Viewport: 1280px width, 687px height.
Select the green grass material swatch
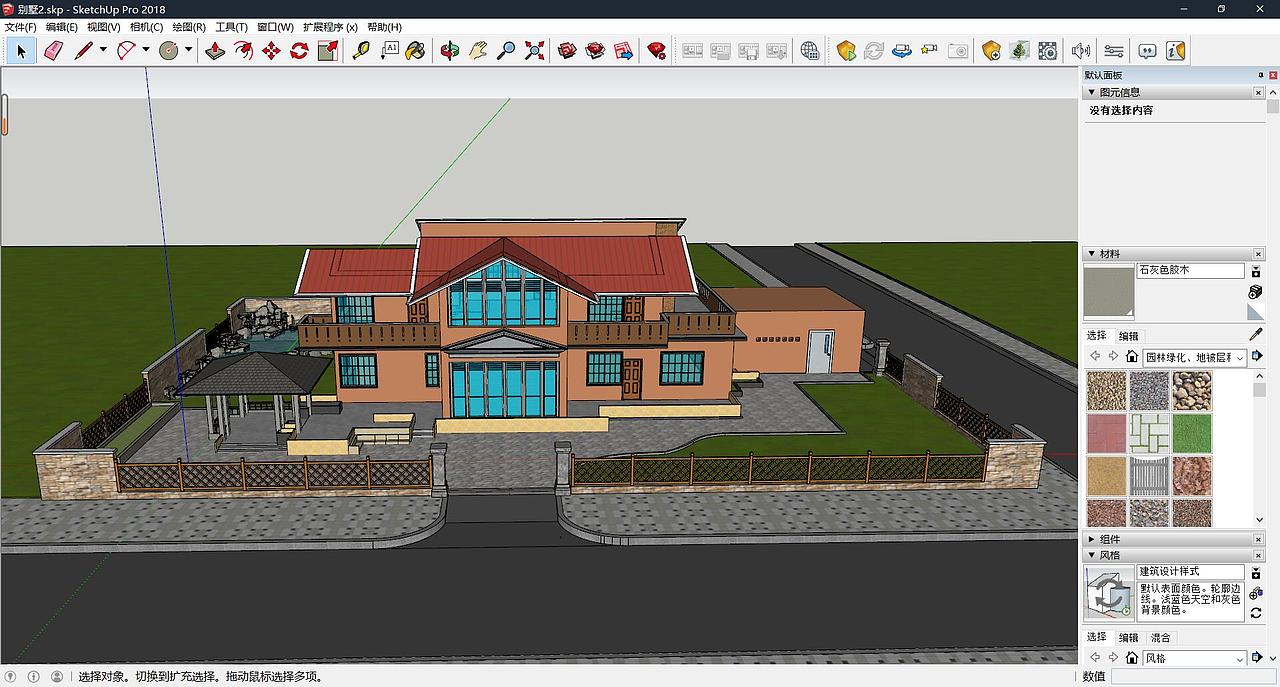click(1192, 433)
